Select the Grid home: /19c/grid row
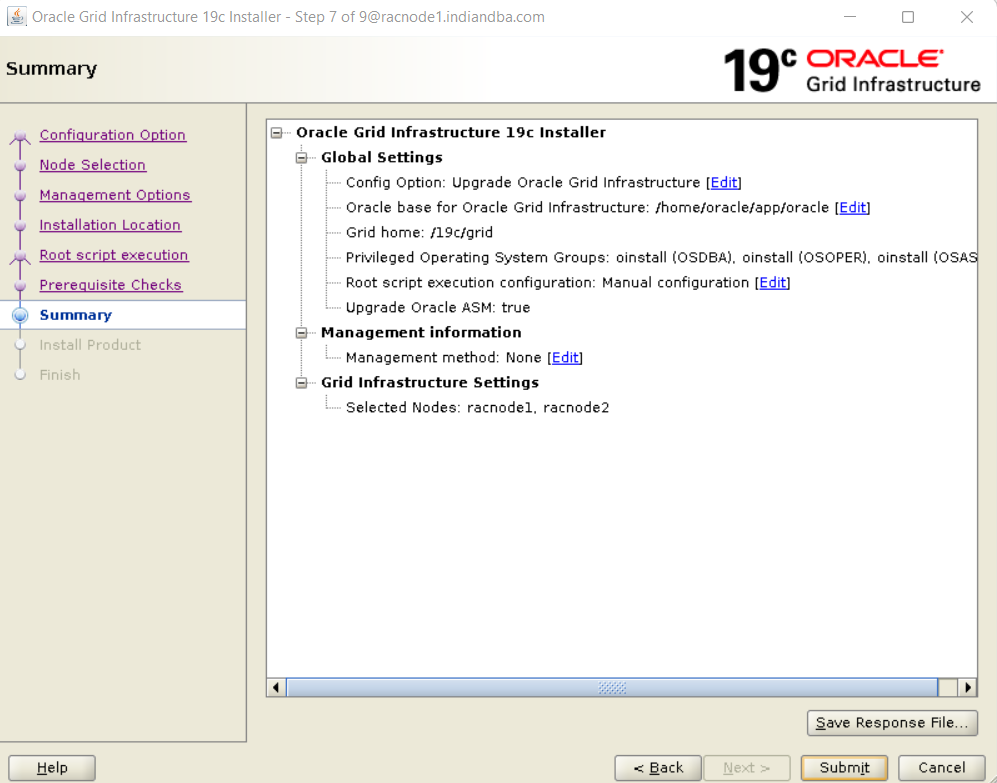This screenshot has width=997, height=783. point(420,233)
